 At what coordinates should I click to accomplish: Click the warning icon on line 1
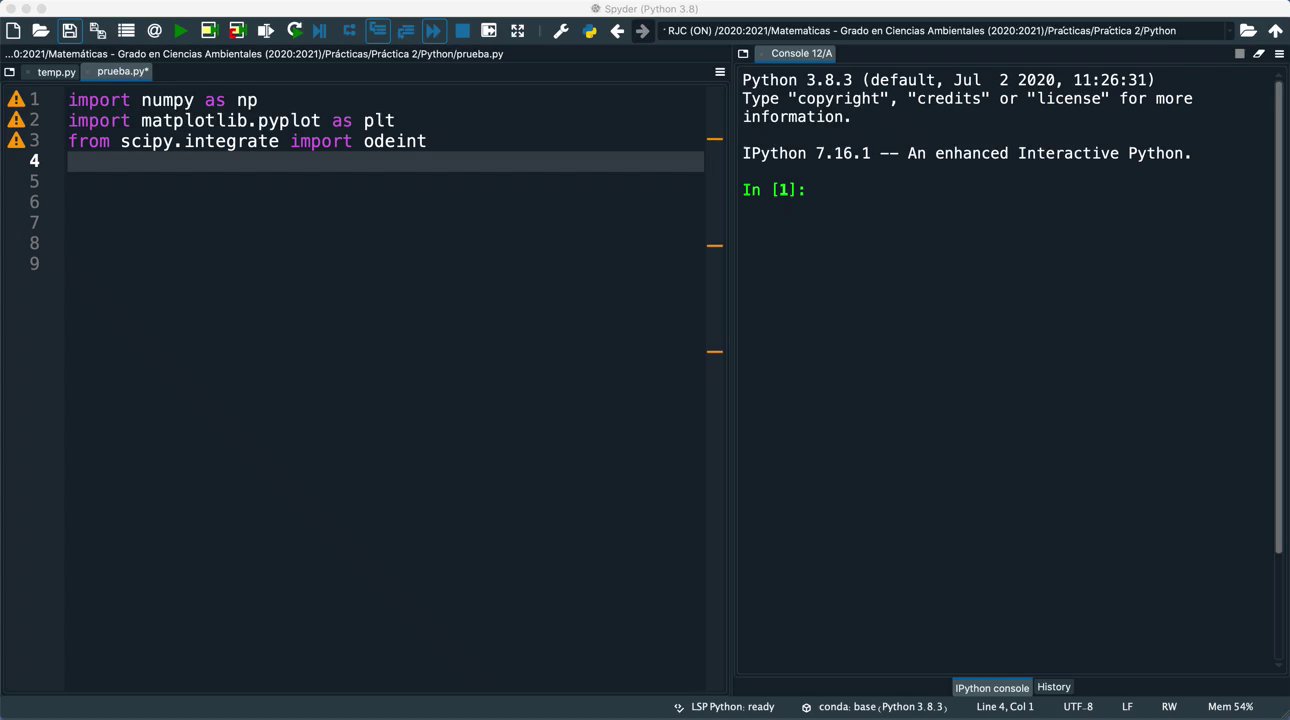click(x=16, y=99)
